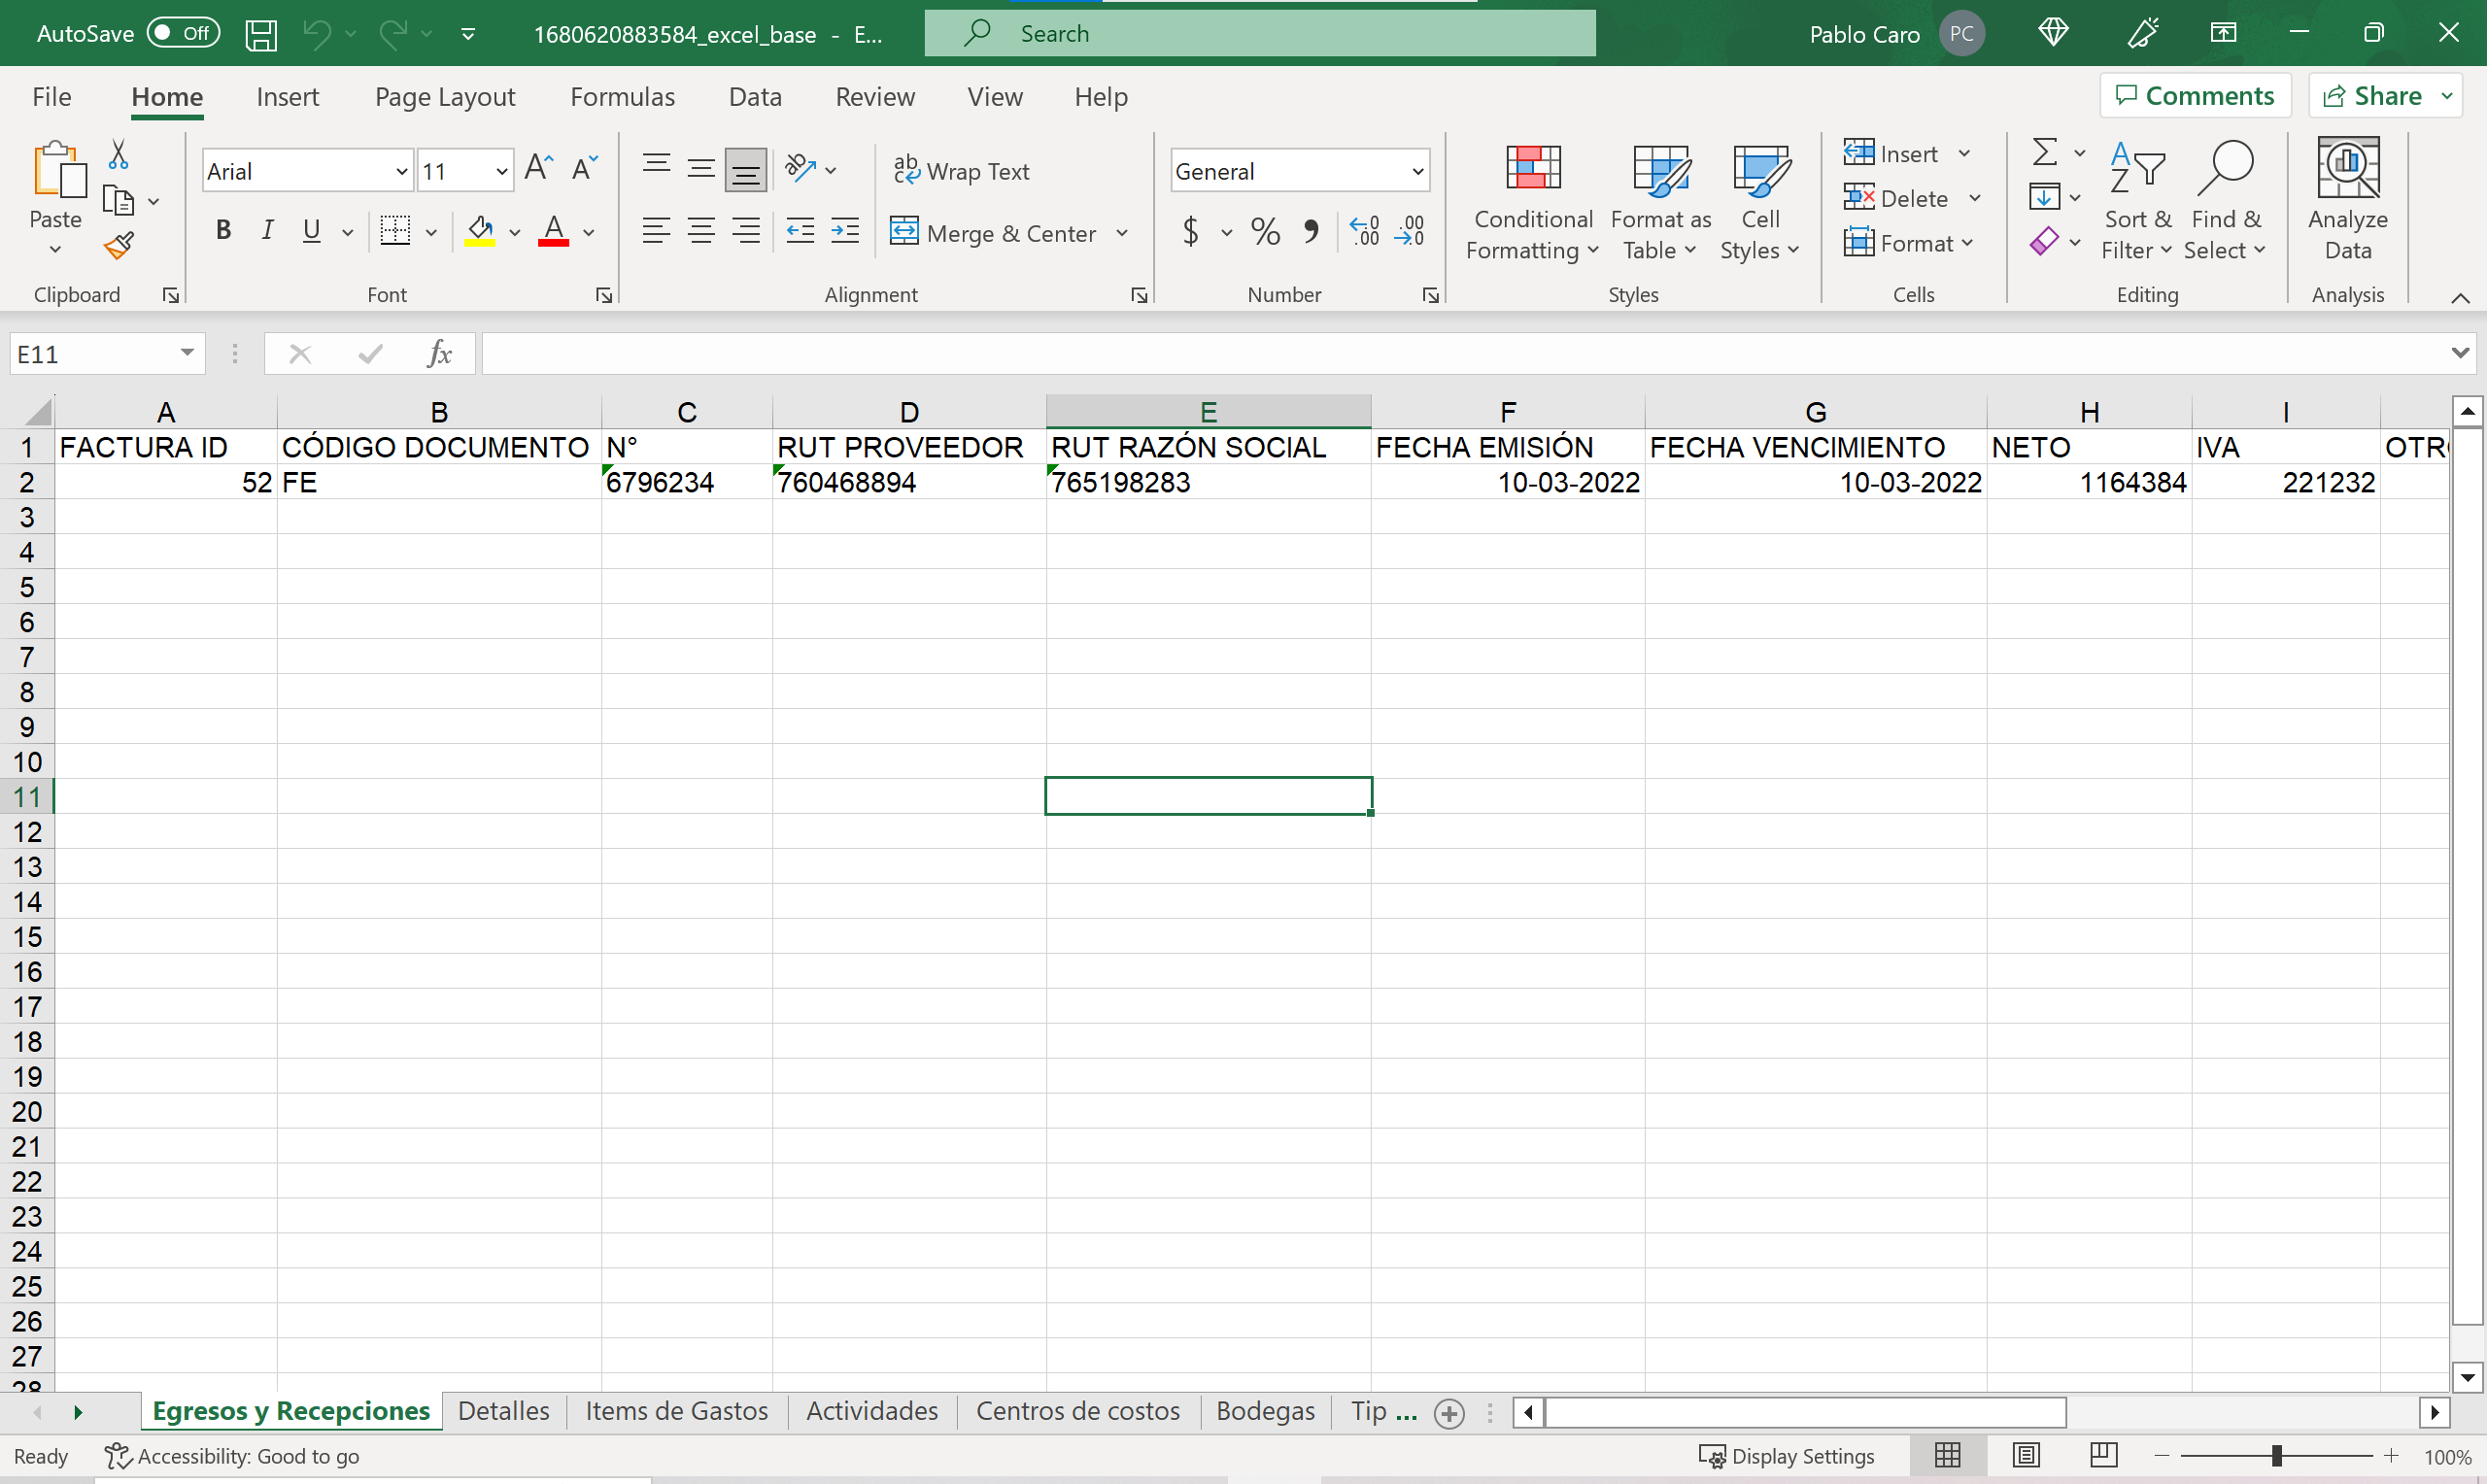Toggle Wrap Text option
The image size is (2487, 1484).
962,171
